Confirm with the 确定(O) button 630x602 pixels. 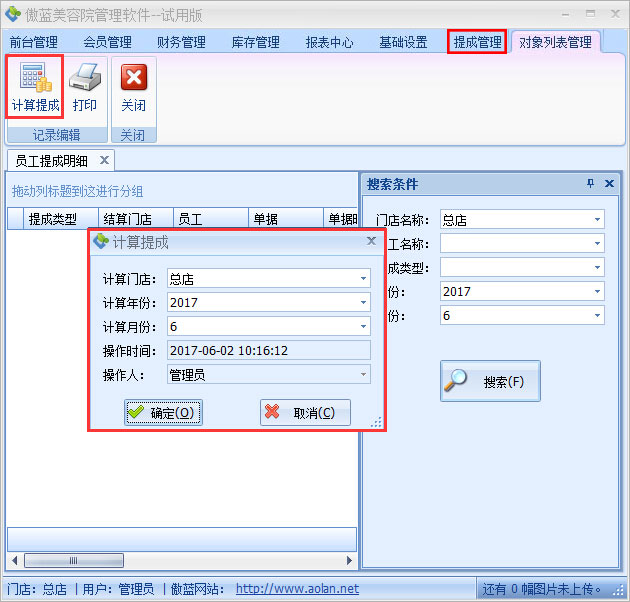(x=163, y=412)
